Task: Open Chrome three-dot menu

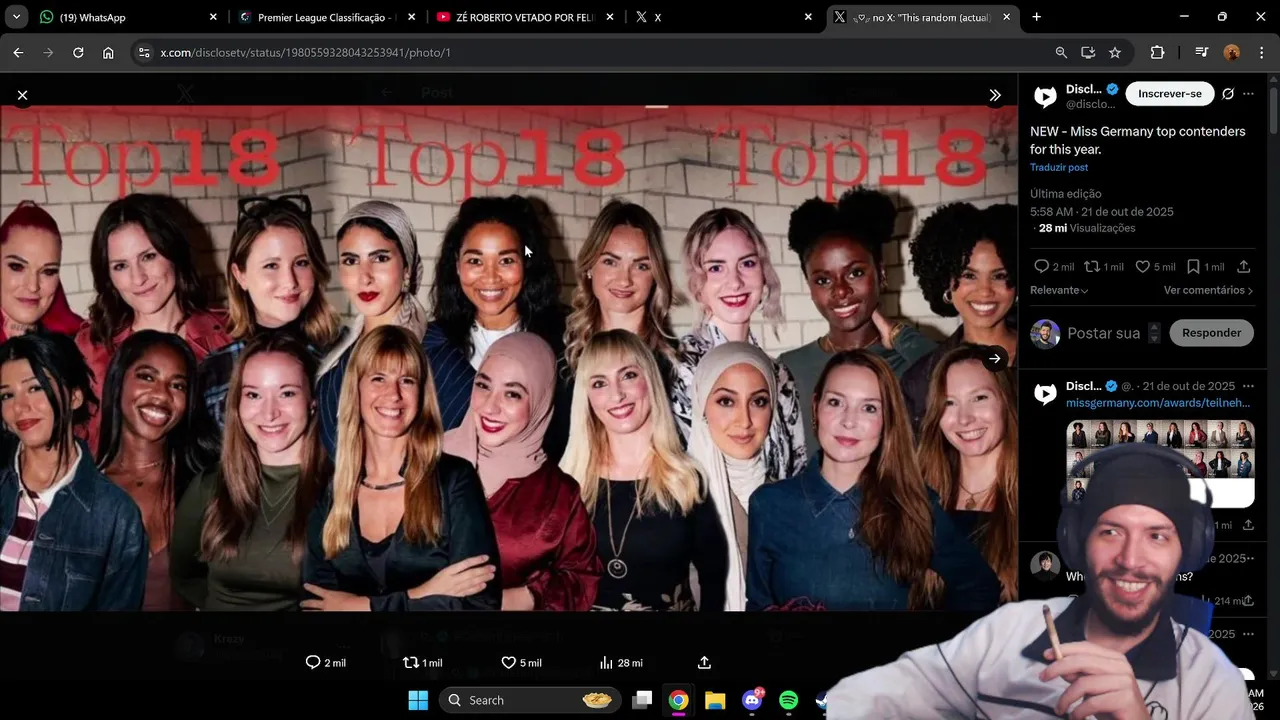Action: pyautogui.click(x=1262, y=52)
